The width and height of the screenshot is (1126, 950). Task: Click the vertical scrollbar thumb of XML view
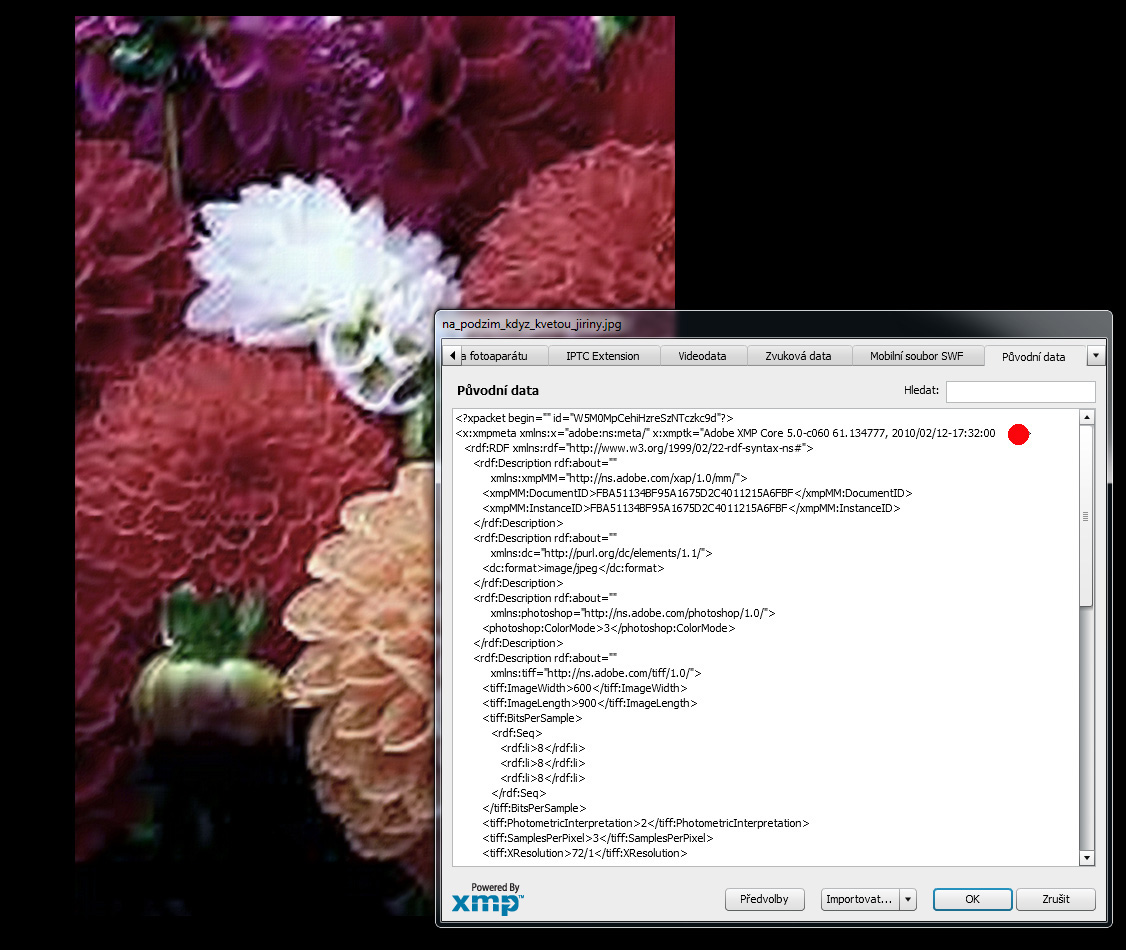click(1087, 515)
